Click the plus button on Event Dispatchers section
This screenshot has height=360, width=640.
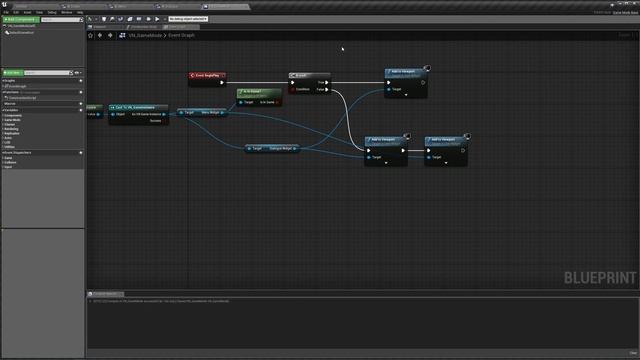(80, 153)
